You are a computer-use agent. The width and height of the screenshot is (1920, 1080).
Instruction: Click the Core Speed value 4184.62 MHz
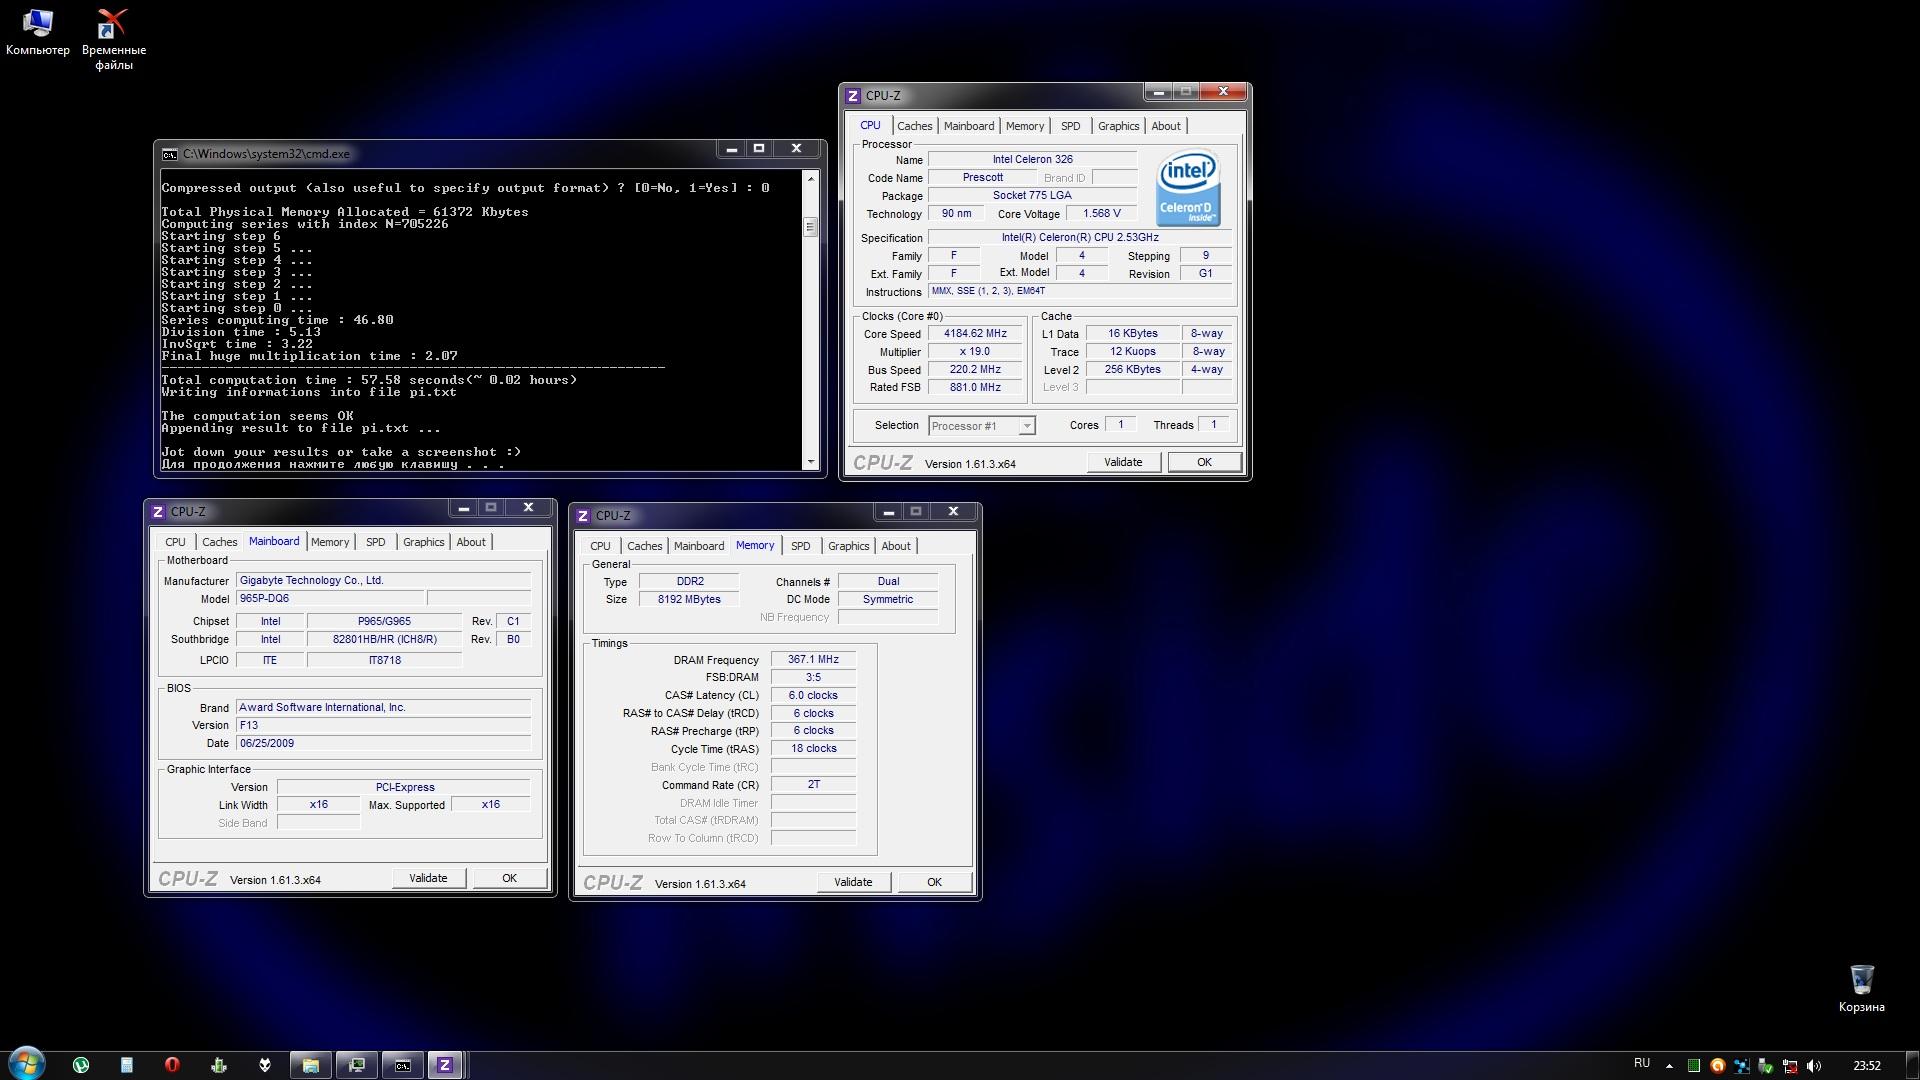(x=975, y=334)
